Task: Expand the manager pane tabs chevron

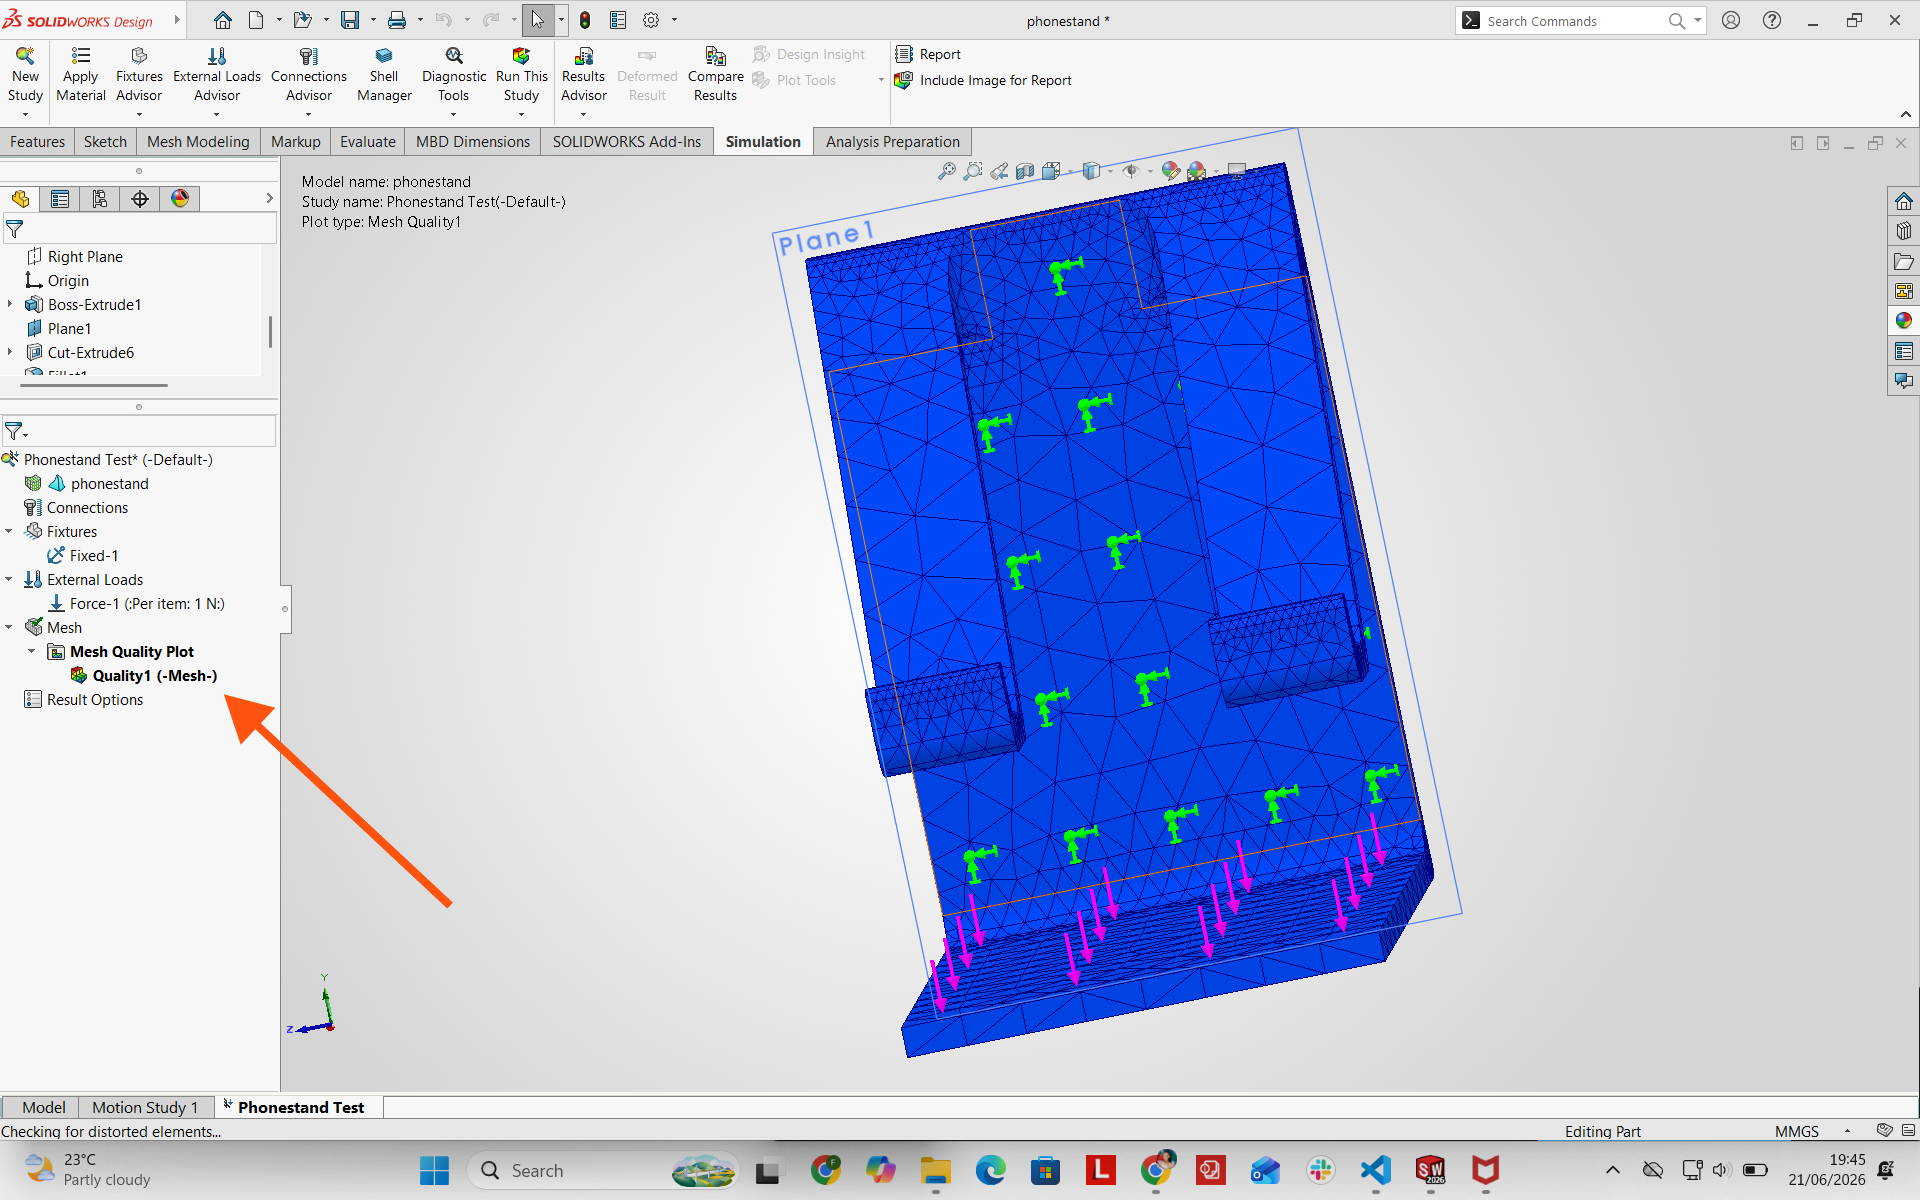Action: [269, 198]
